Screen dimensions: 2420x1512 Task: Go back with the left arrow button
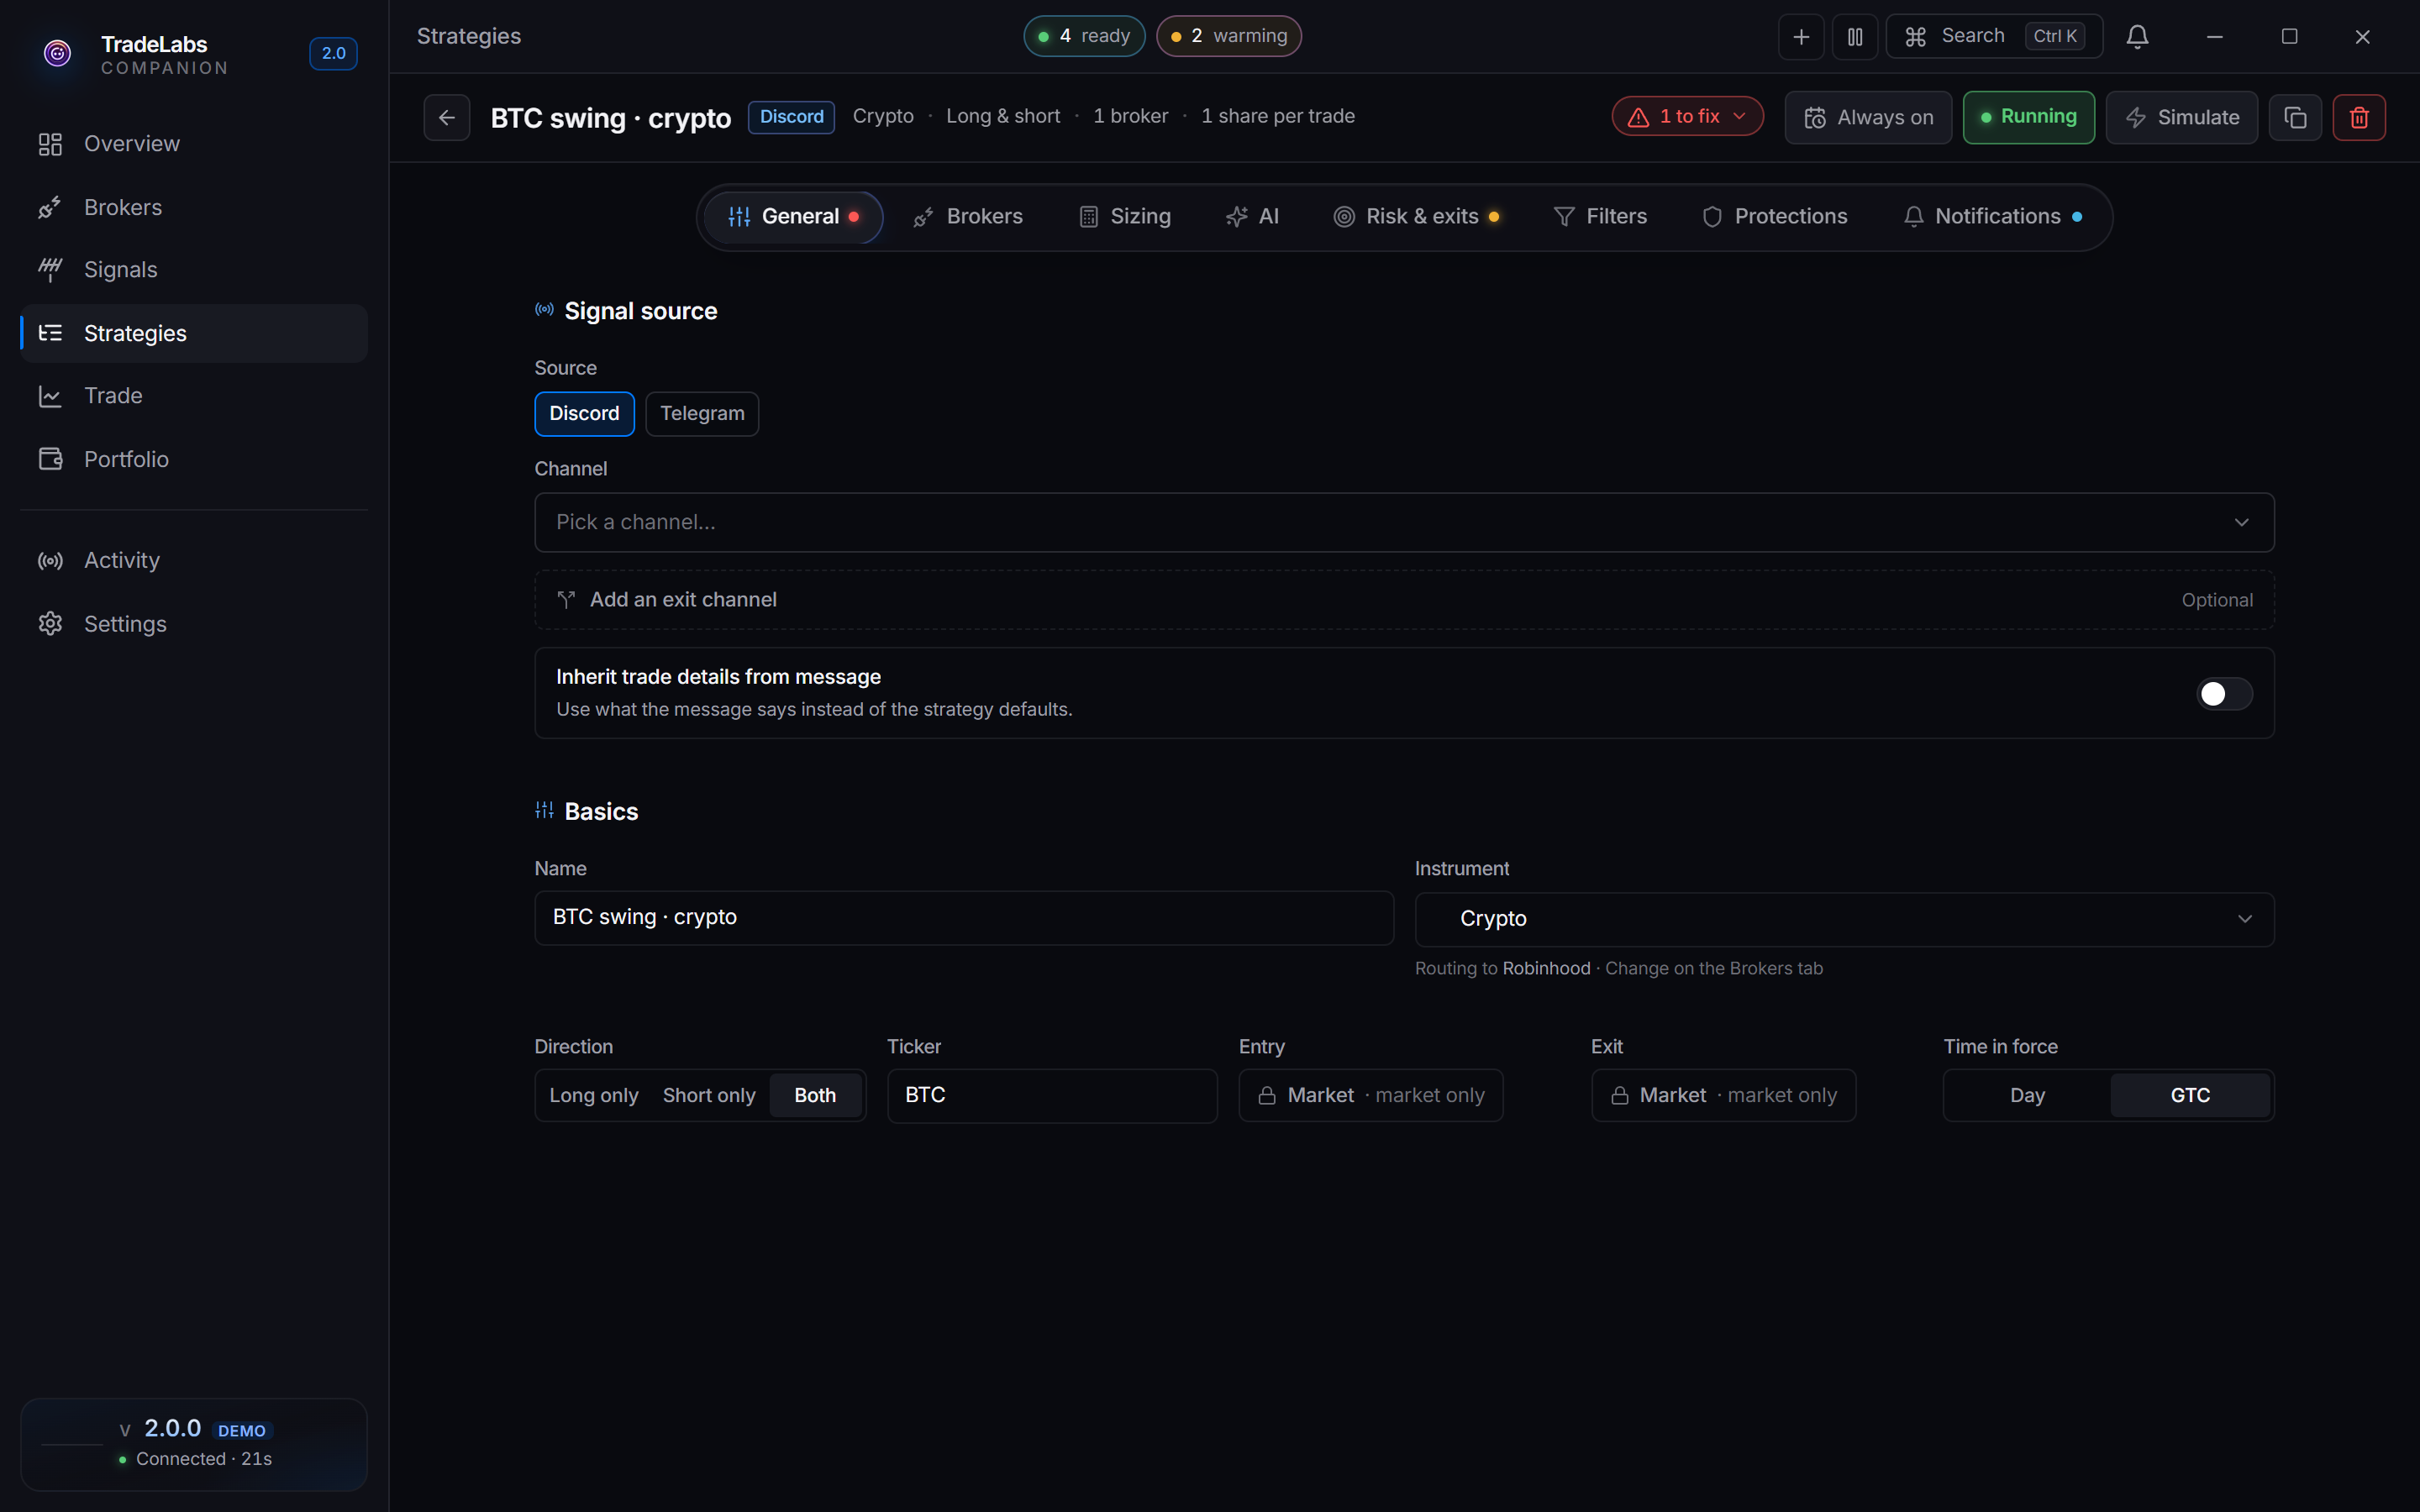tap(447, 118)
